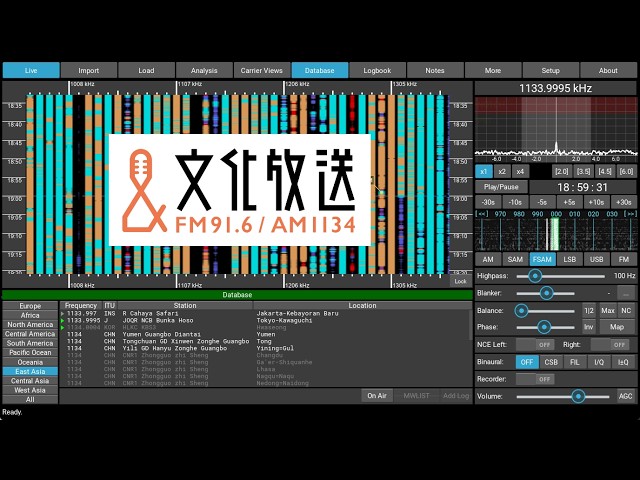Screen dimensions: 640x480
Task: Open the Logbook tab
Action: pos(377,70)
